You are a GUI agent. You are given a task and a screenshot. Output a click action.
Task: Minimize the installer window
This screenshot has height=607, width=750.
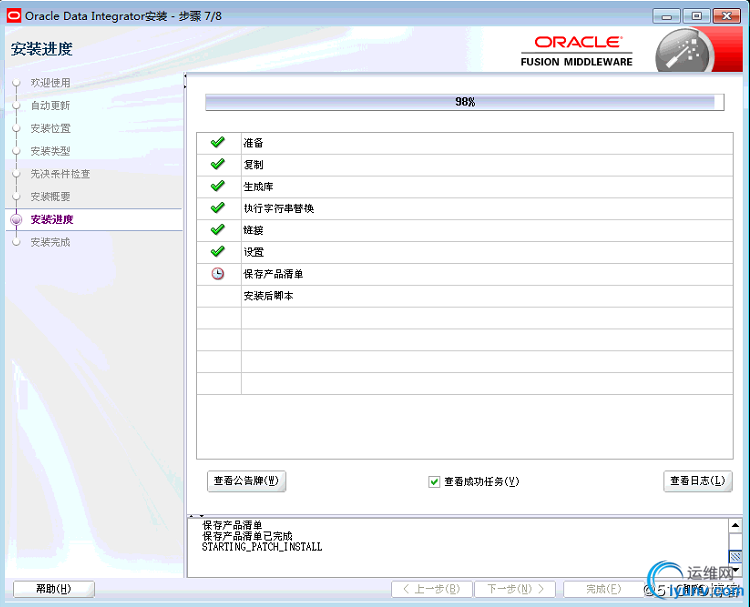(666, 16)
